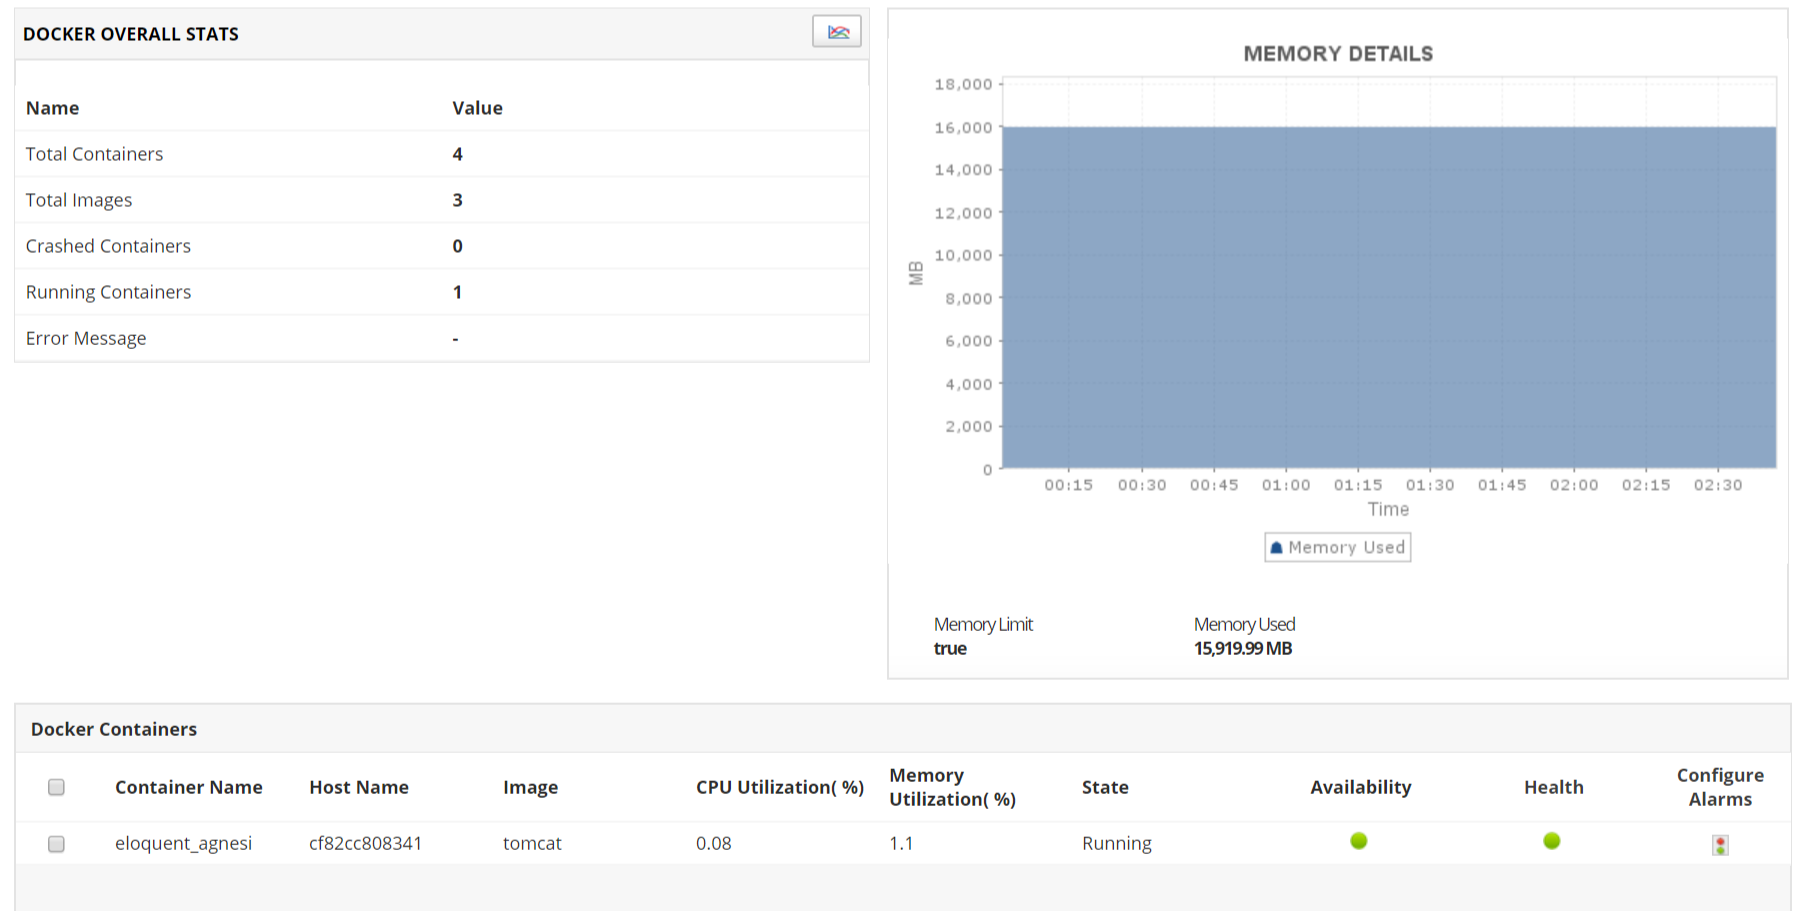The width and height of the screenshot is (1804, 911).
Task: Open the Docker Overall Stats panel title
Action: click(131, 33)
